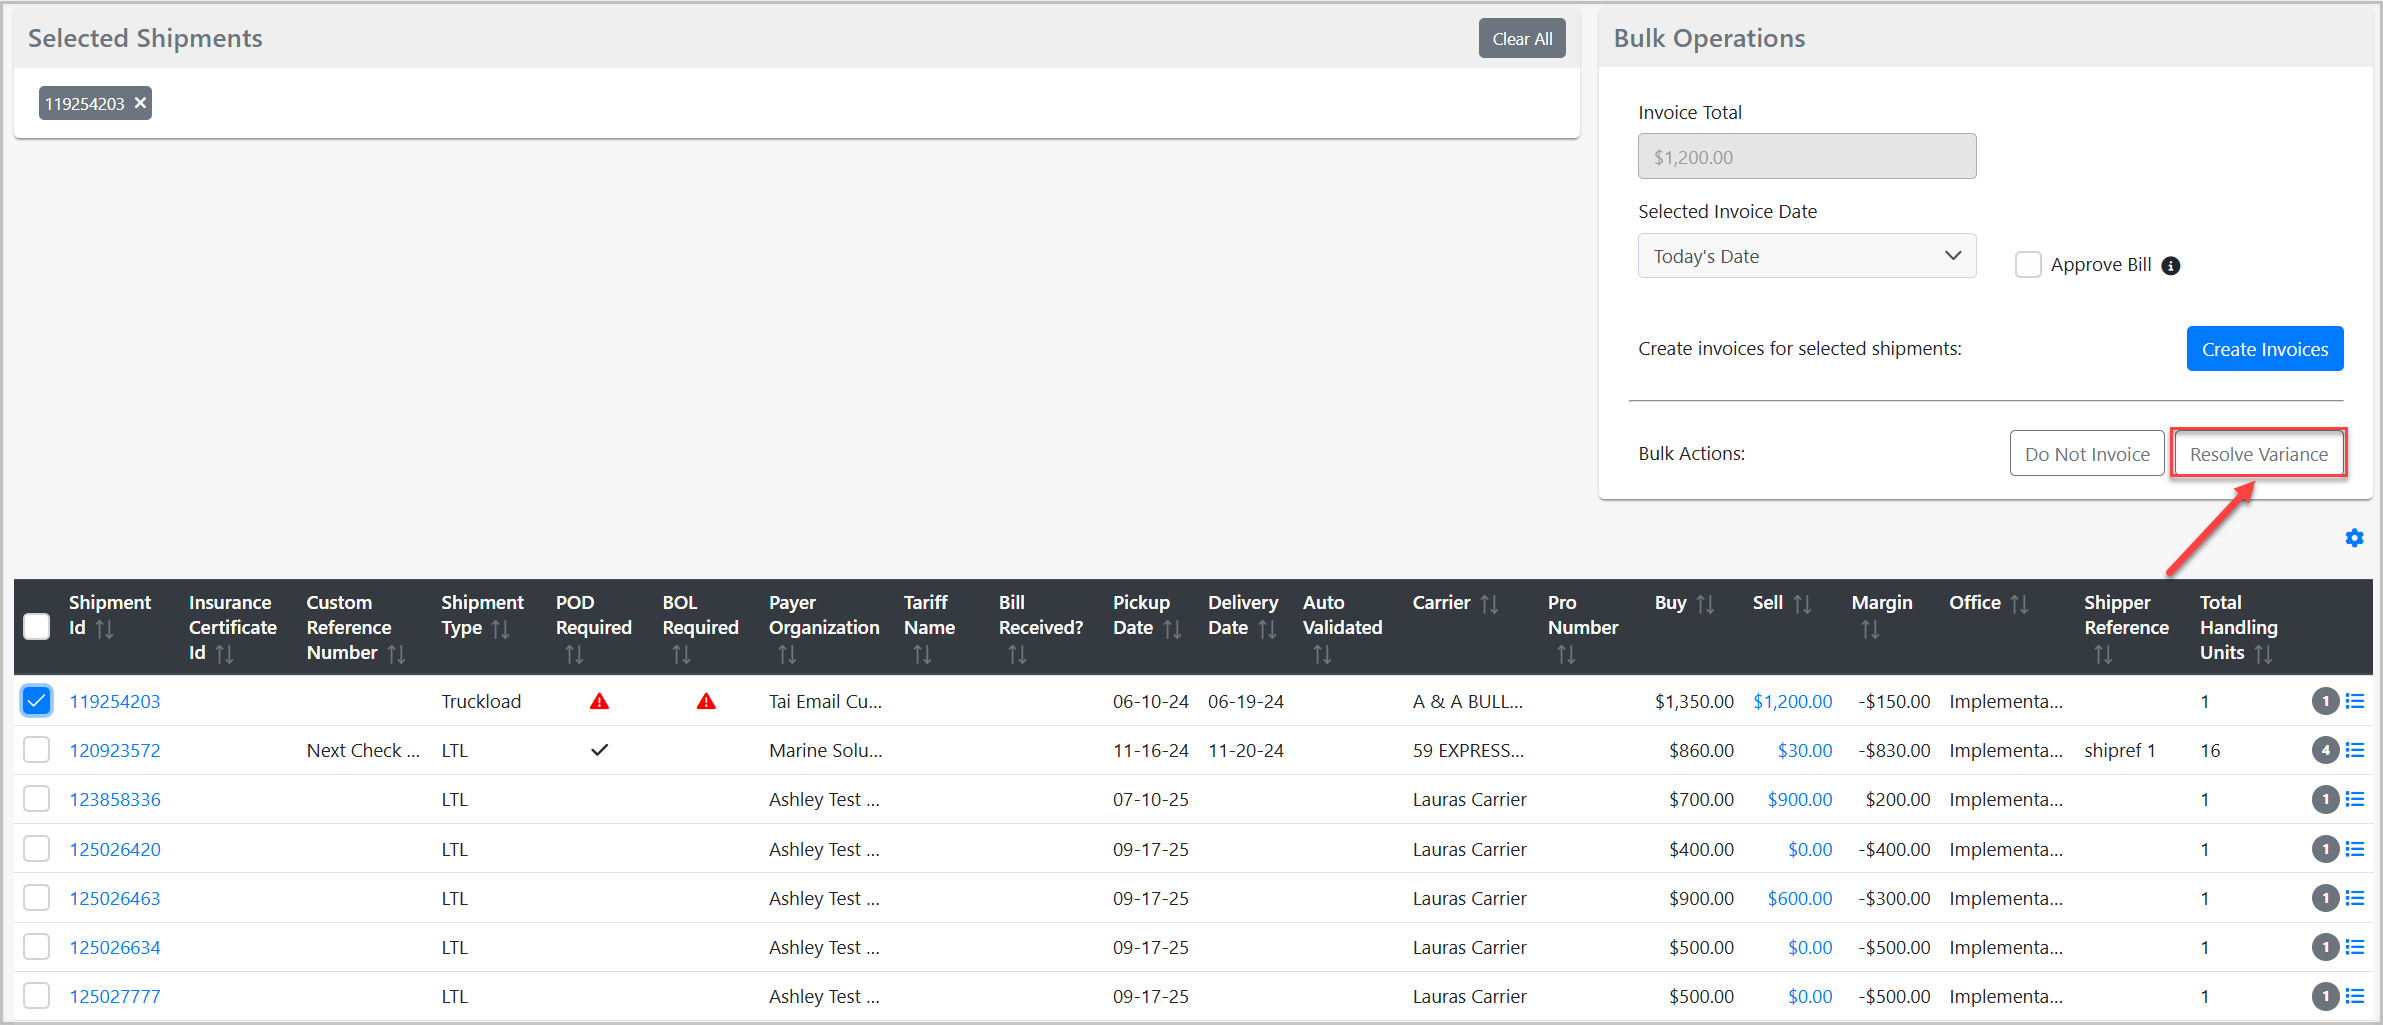Click the count badge on shipment 120923572 row
Image resolution: width=2383 pixels, height=1025 pixels.
[2325, 750]
